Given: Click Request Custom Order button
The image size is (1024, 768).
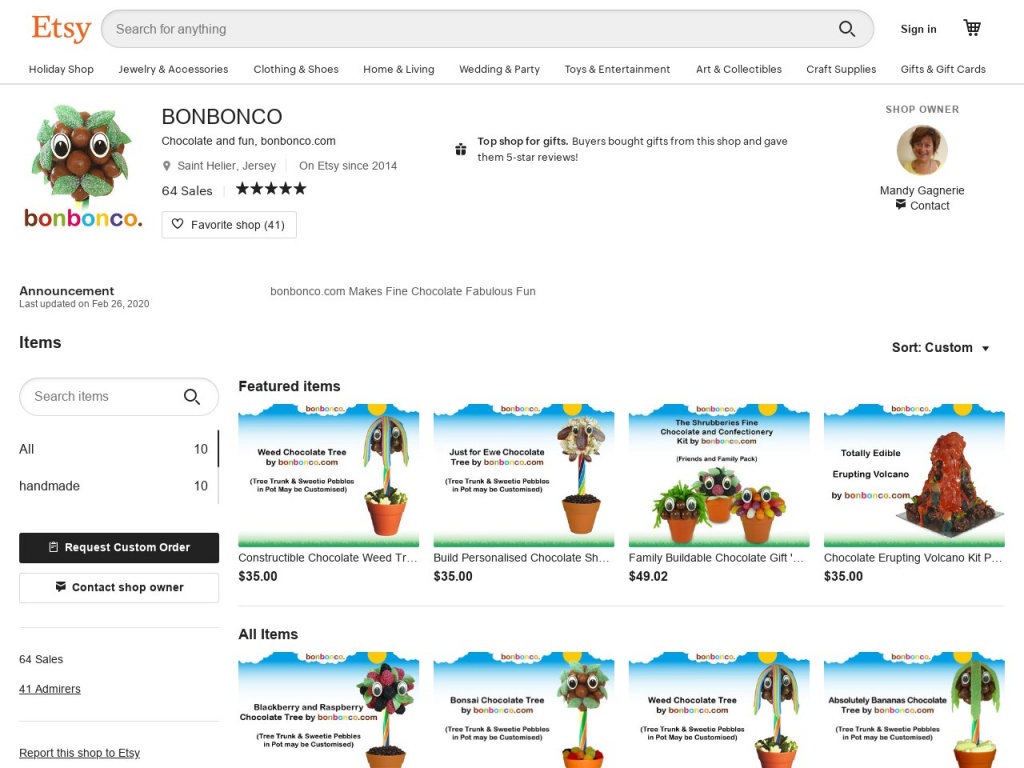Looking at the screenshot, I should tap(119, 547).
